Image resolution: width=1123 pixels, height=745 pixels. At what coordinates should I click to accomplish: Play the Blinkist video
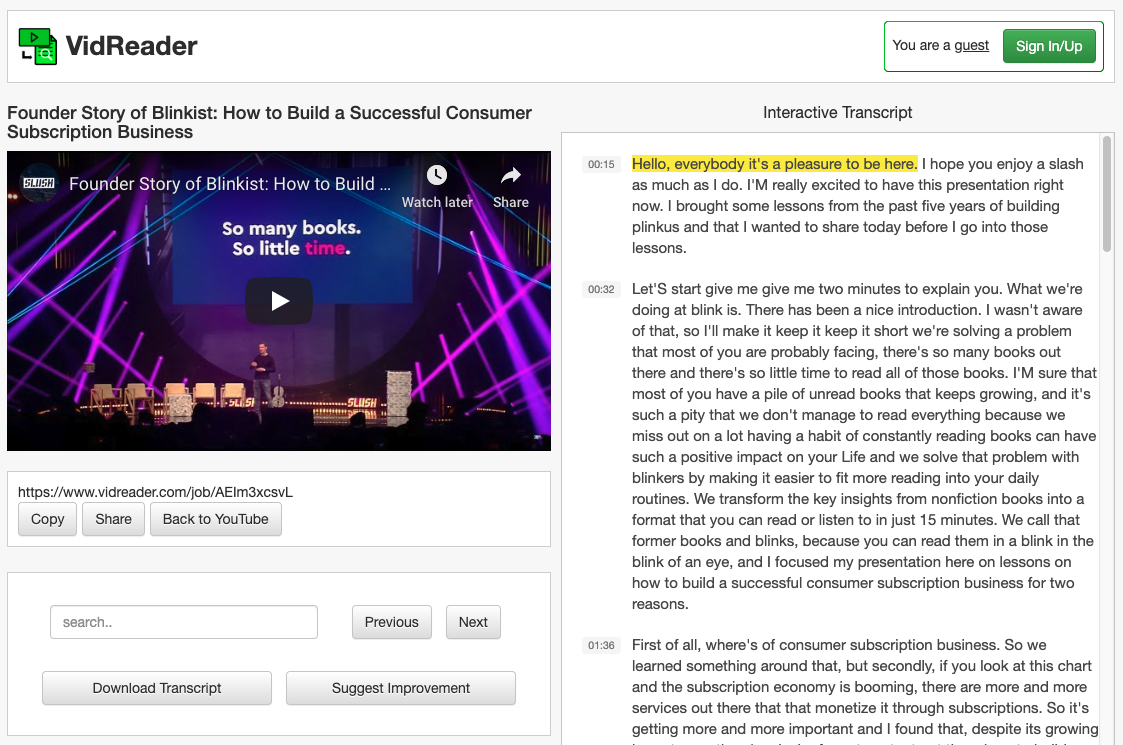click(x=279, y=301)
